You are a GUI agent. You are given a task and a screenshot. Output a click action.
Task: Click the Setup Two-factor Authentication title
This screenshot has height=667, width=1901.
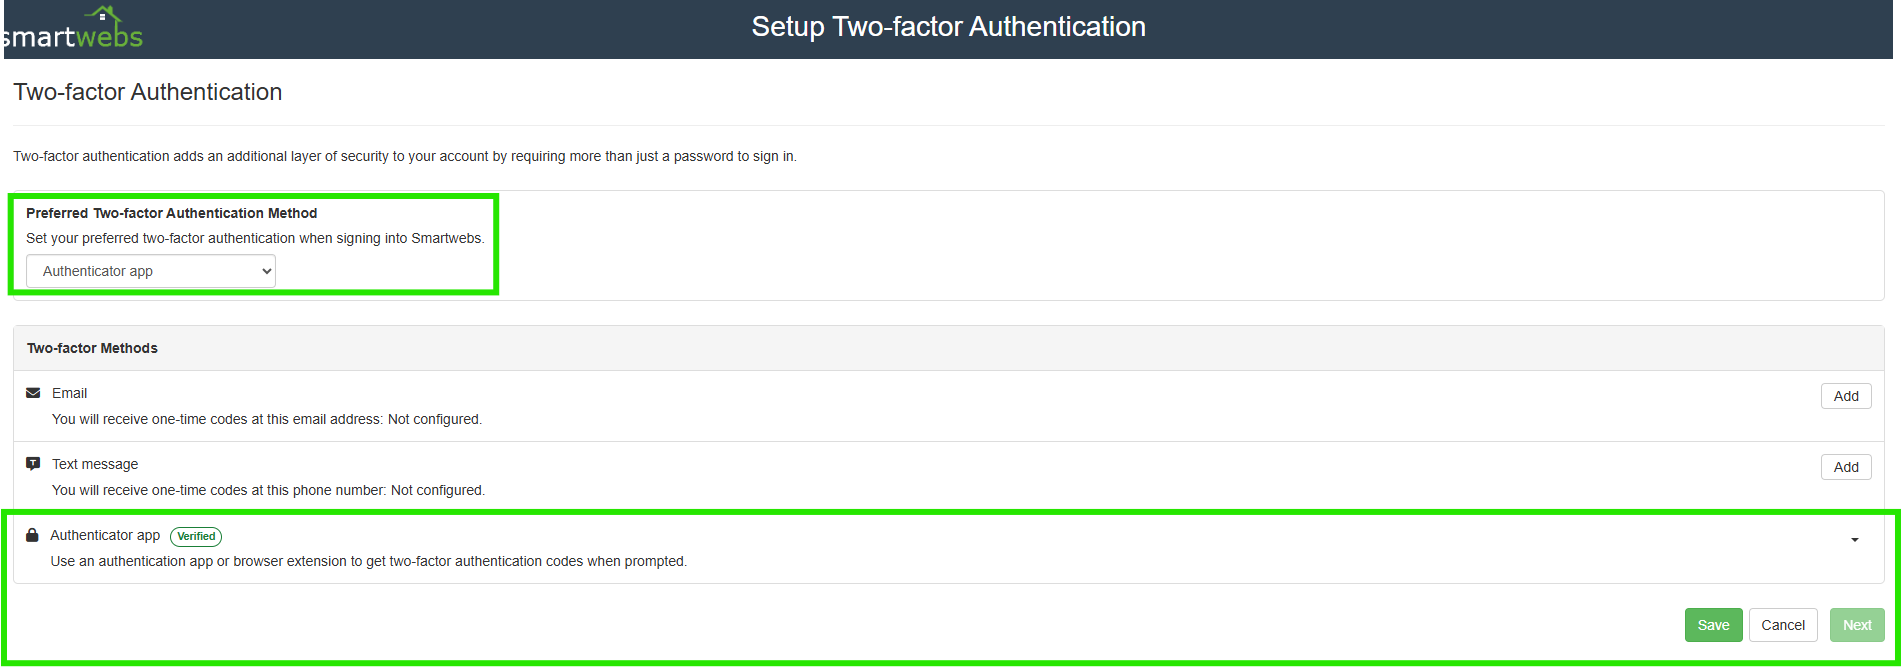[948, 27]
